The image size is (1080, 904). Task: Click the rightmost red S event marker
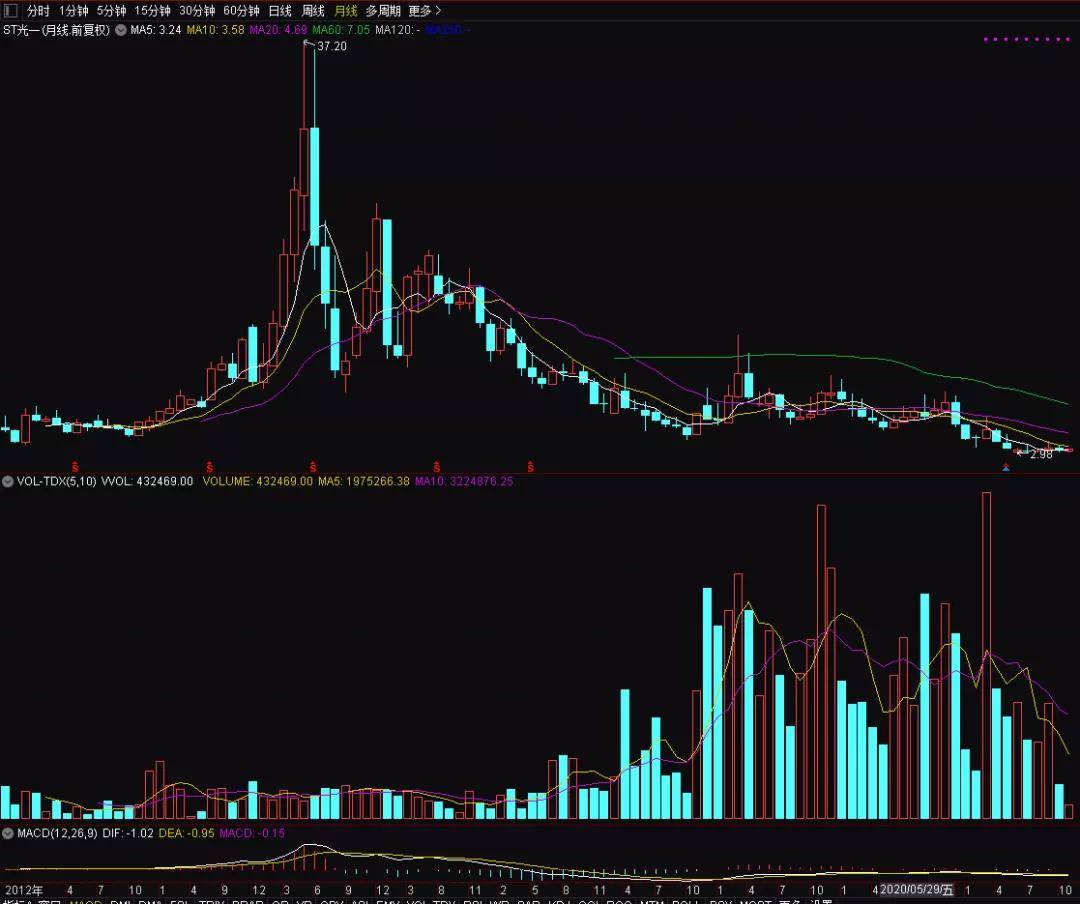click(x=530, y=466)
